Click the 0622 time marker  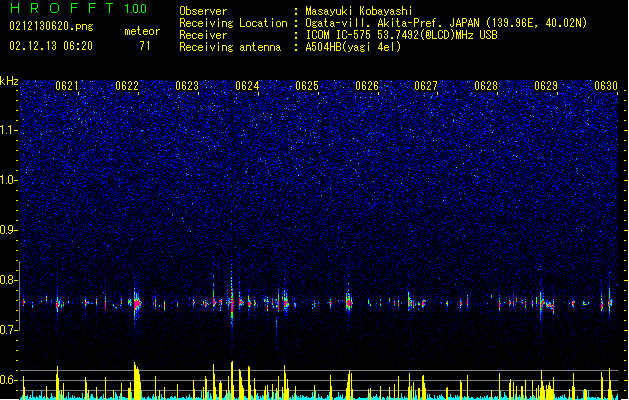tap(127, 86)
